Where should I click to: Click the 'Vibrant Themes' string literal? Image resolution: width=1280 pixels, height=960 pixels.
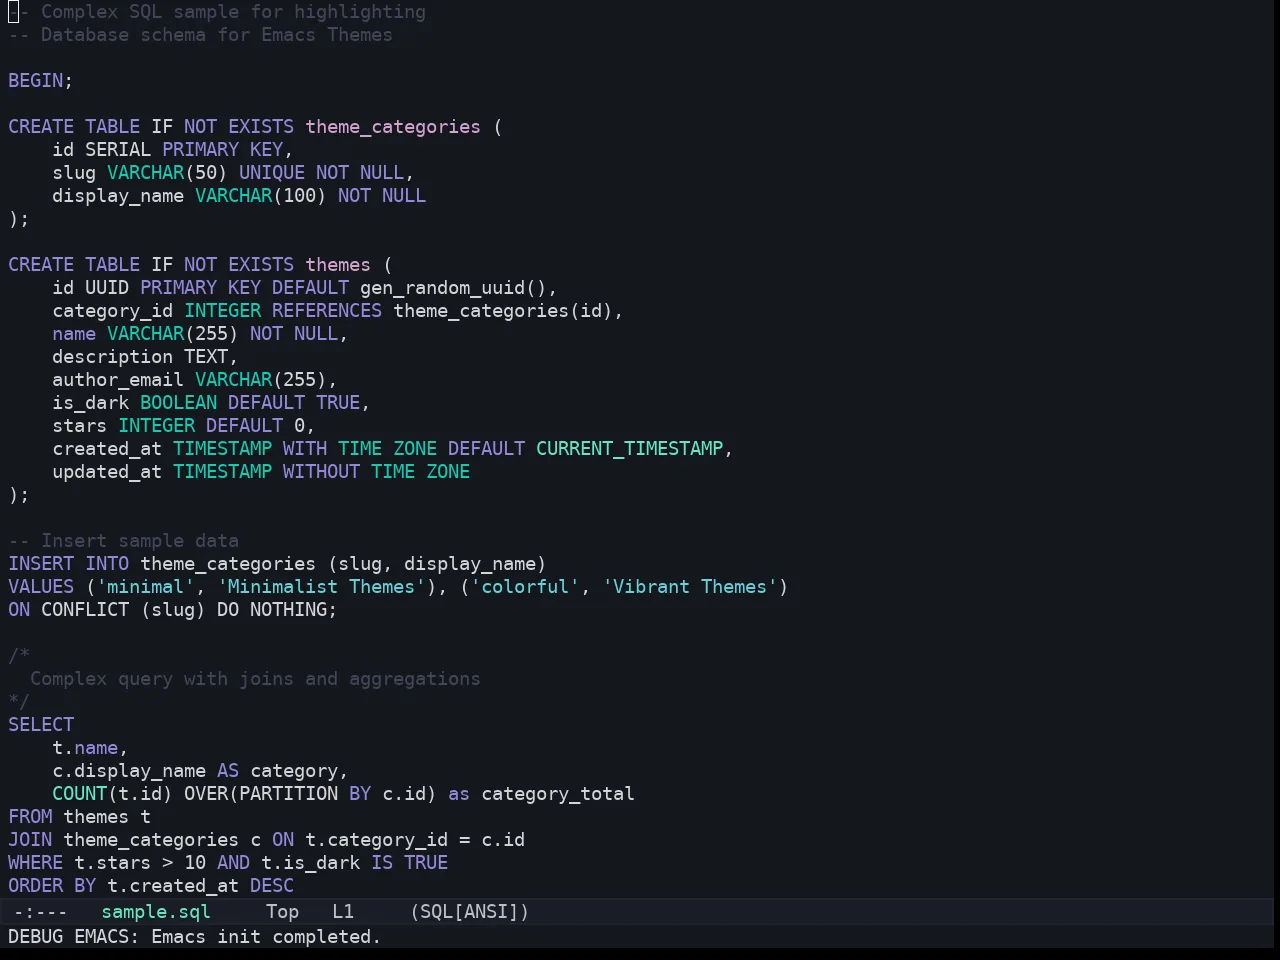click(690, 587)
